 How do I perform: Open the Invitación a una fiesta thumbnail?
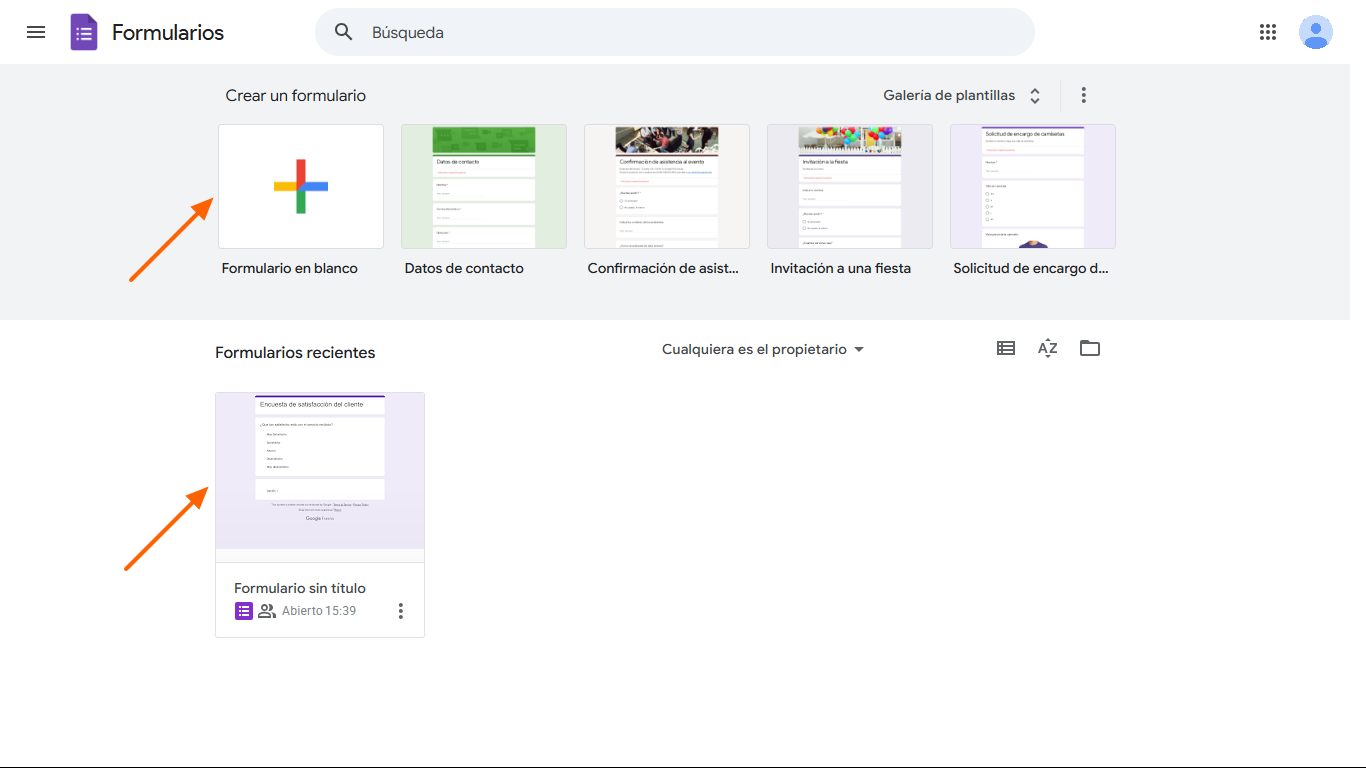pyautogui.click(x=850, y=187)
